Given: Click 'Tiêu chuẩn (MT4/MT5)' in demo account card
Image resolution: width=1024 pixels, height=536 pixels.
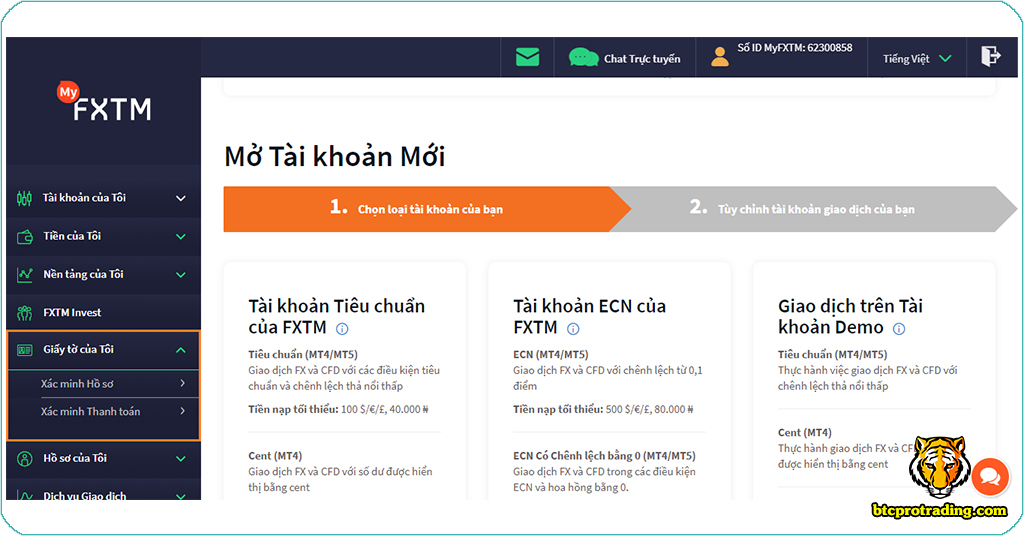Looking at the screenshot, I should [833, 355].
